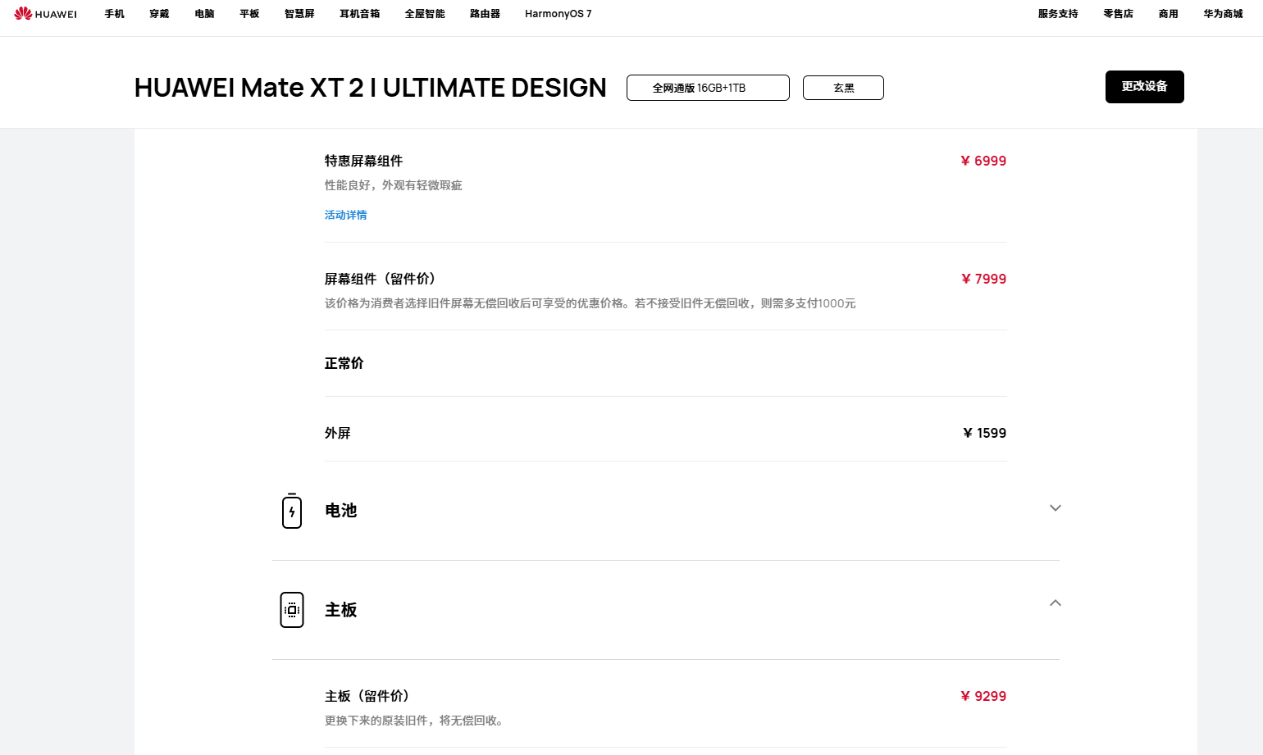
Task: Expand the 电池 section chevron
Action: point(1055,508)
